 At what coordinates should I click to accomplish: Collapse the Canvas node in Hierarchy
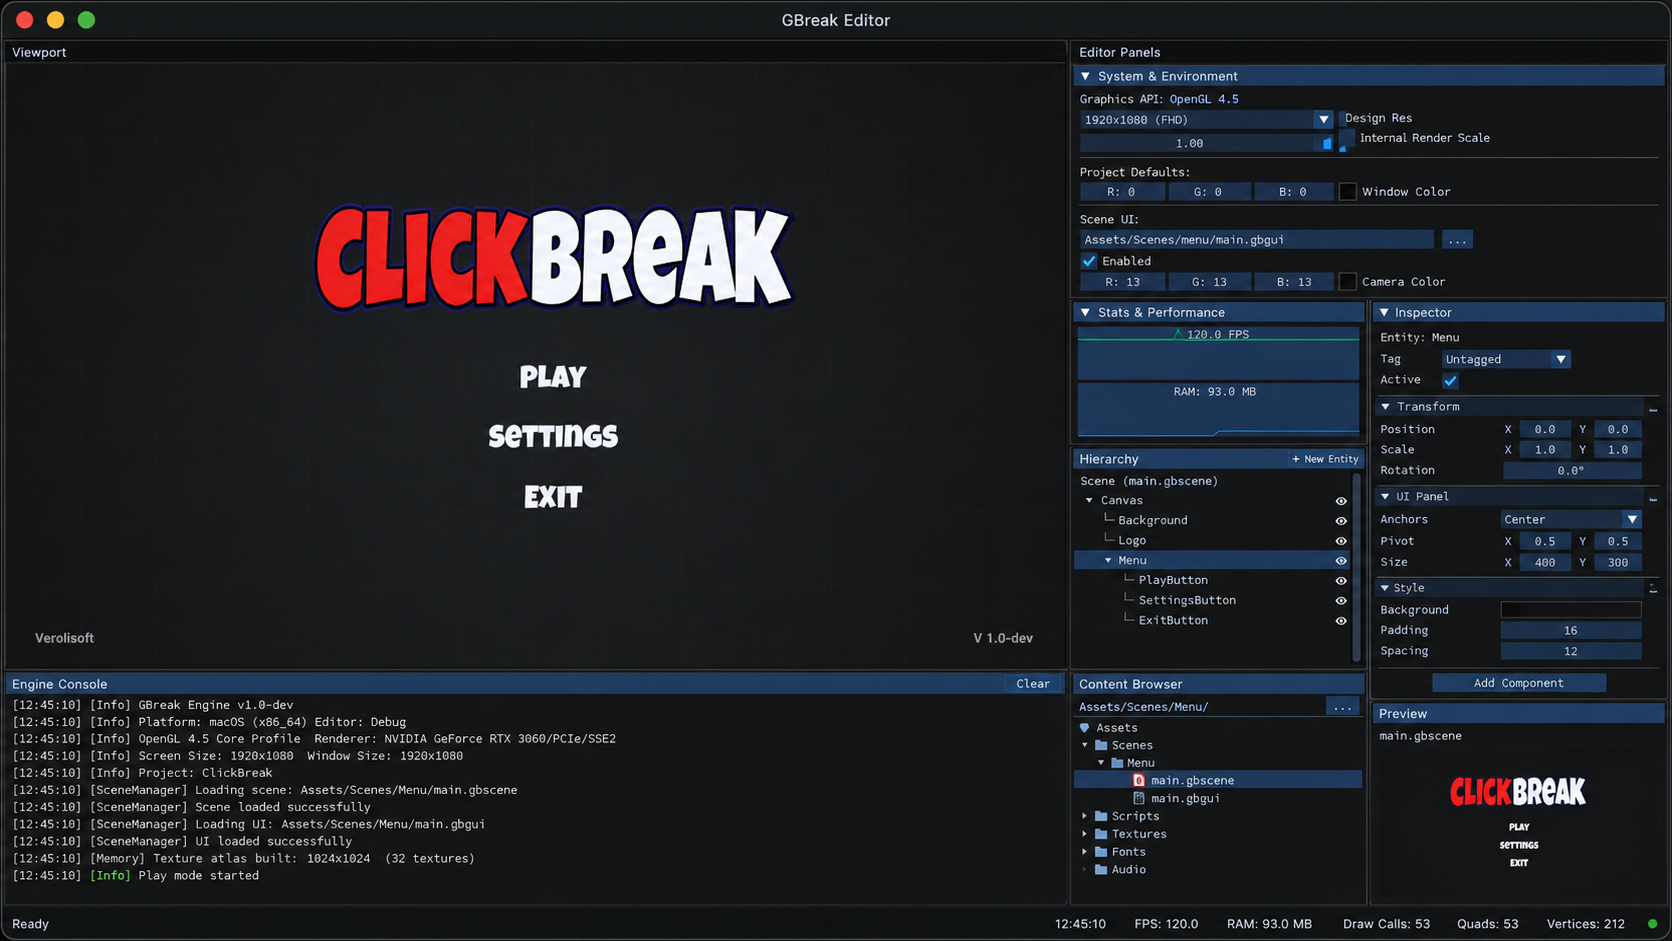[1090, 500]
